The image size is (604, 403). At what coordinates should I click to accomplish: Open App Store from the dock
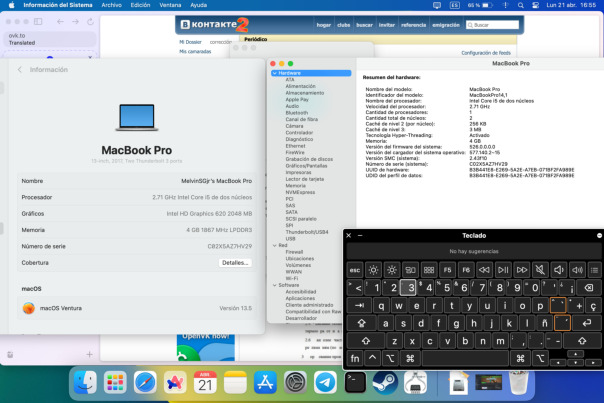pos(265,381)
